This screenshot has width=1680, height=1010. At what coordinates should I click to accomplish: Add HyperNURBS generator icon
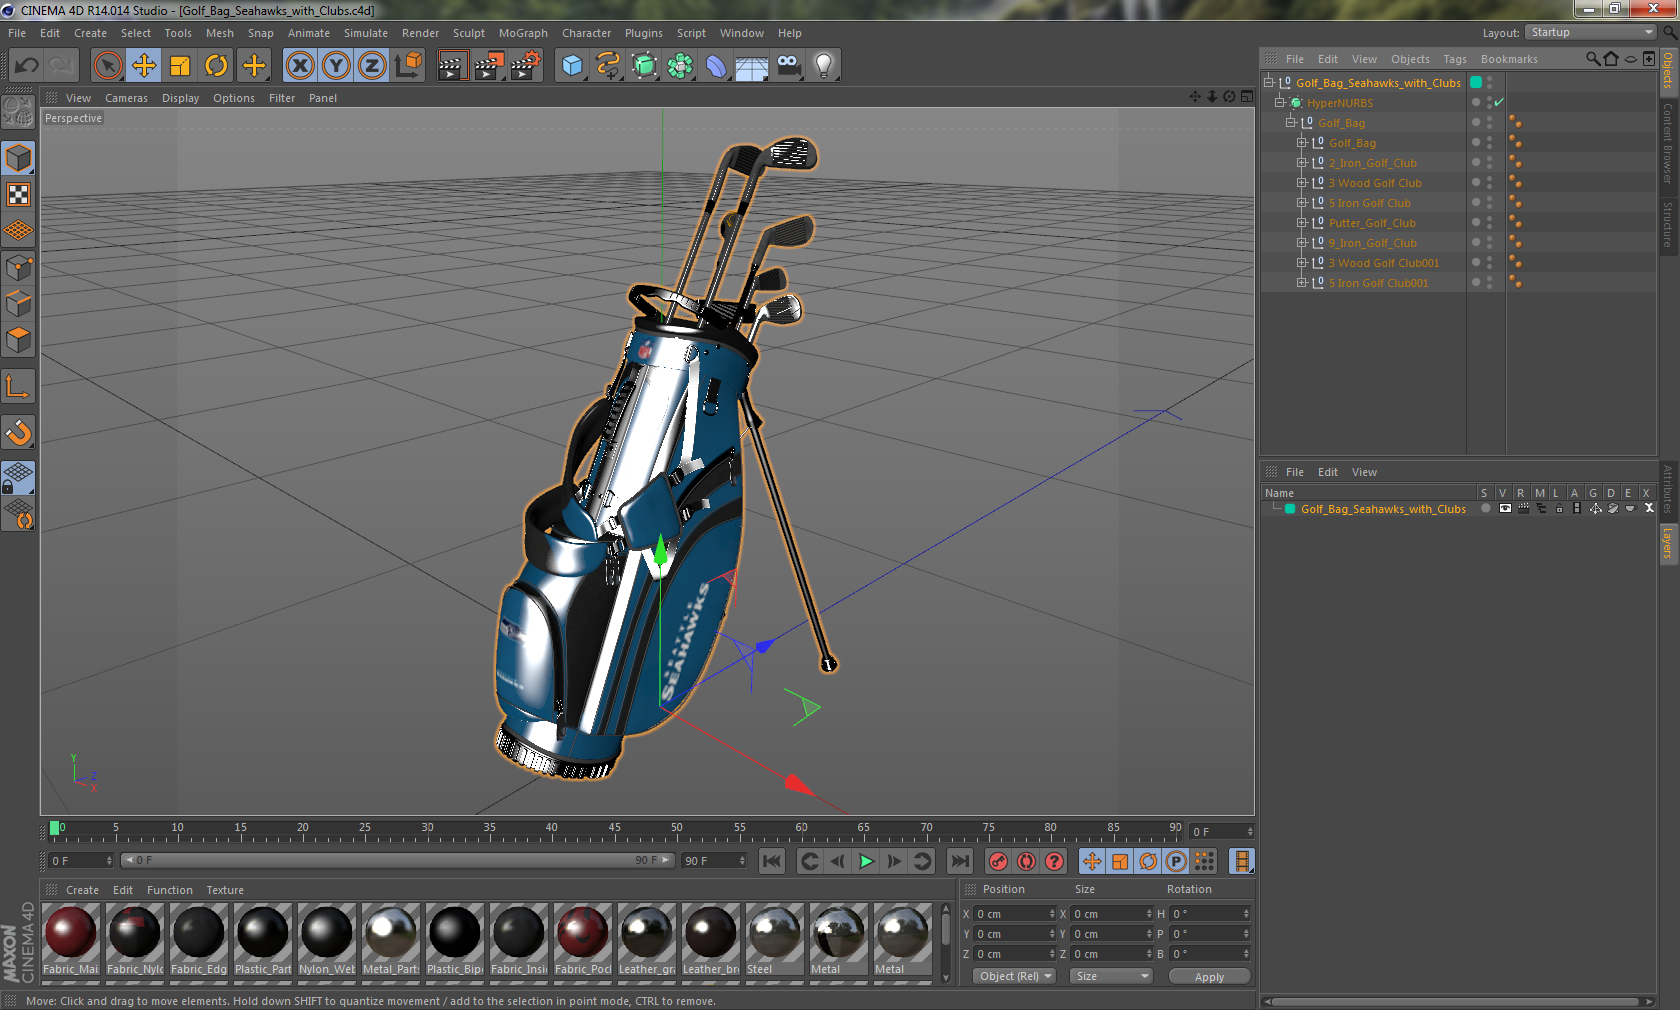tap(644, 66)
